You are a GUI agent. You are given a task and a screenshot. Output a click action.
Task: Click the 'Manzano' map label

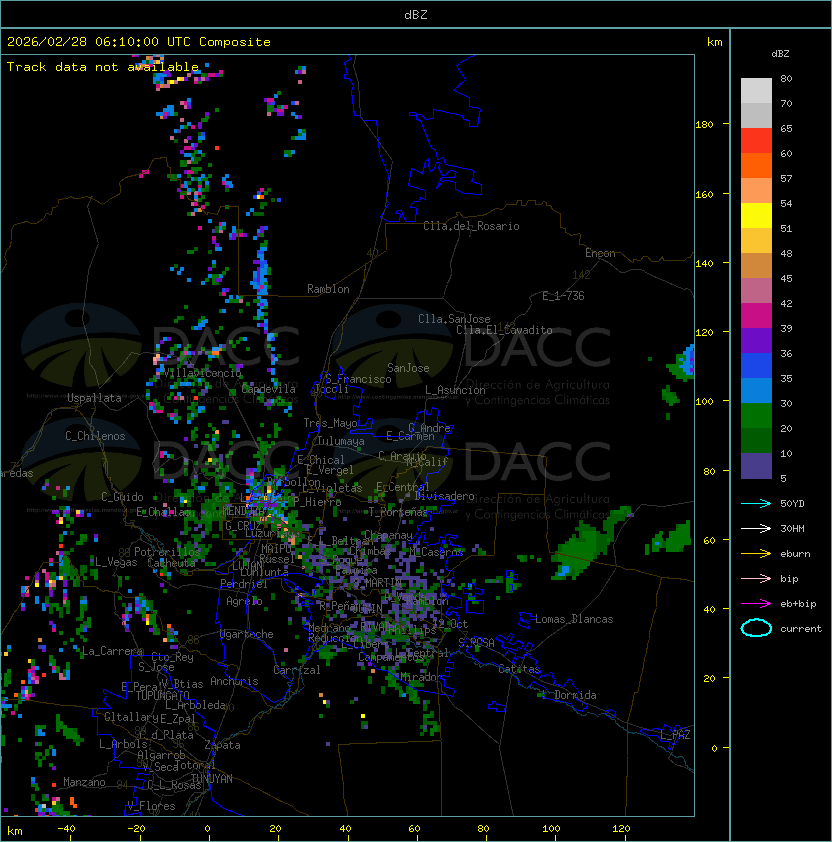[84, 782]
